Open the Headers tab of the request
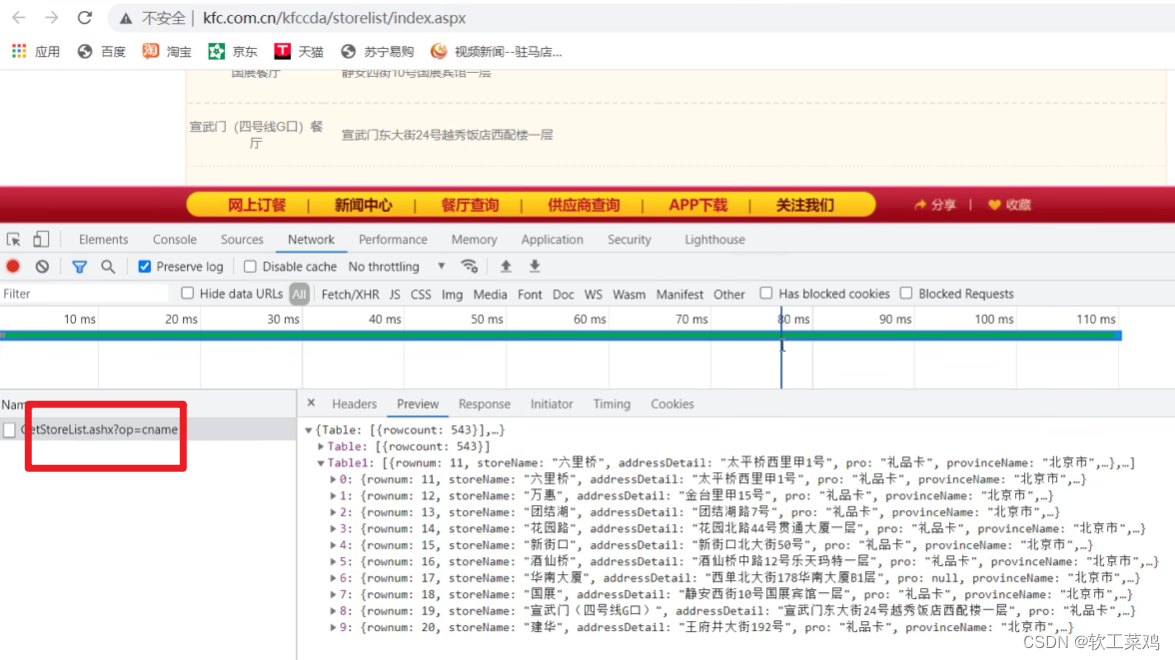The image size is (1175, 660). [354, 404]
